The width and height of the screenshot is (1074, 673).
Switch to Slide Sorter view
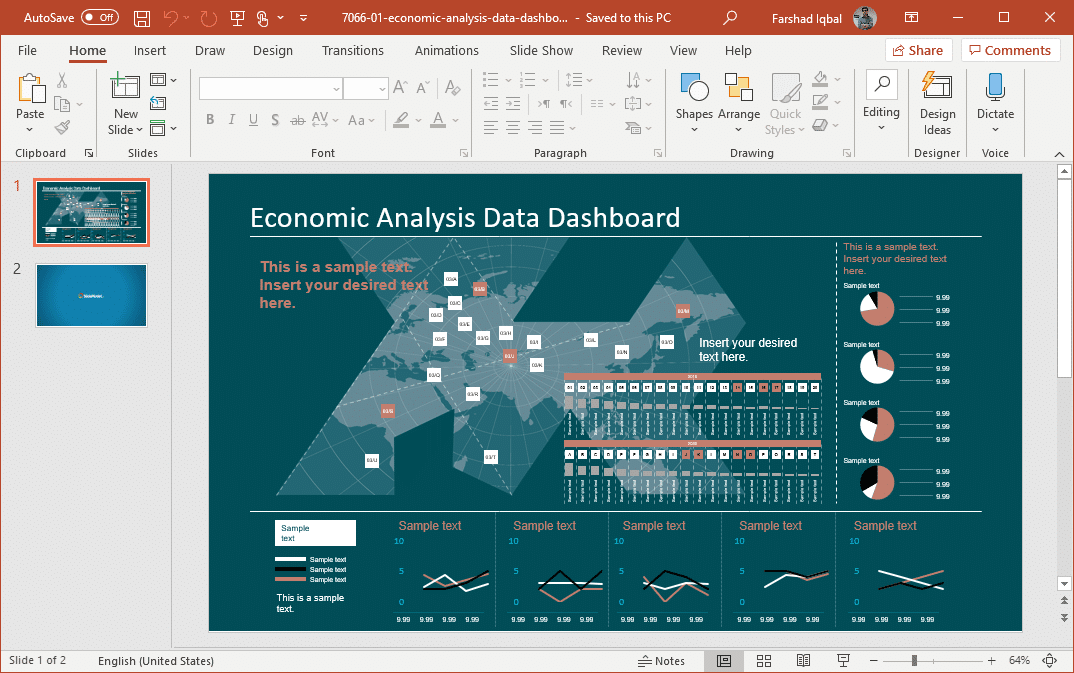(x=763, y=661)
